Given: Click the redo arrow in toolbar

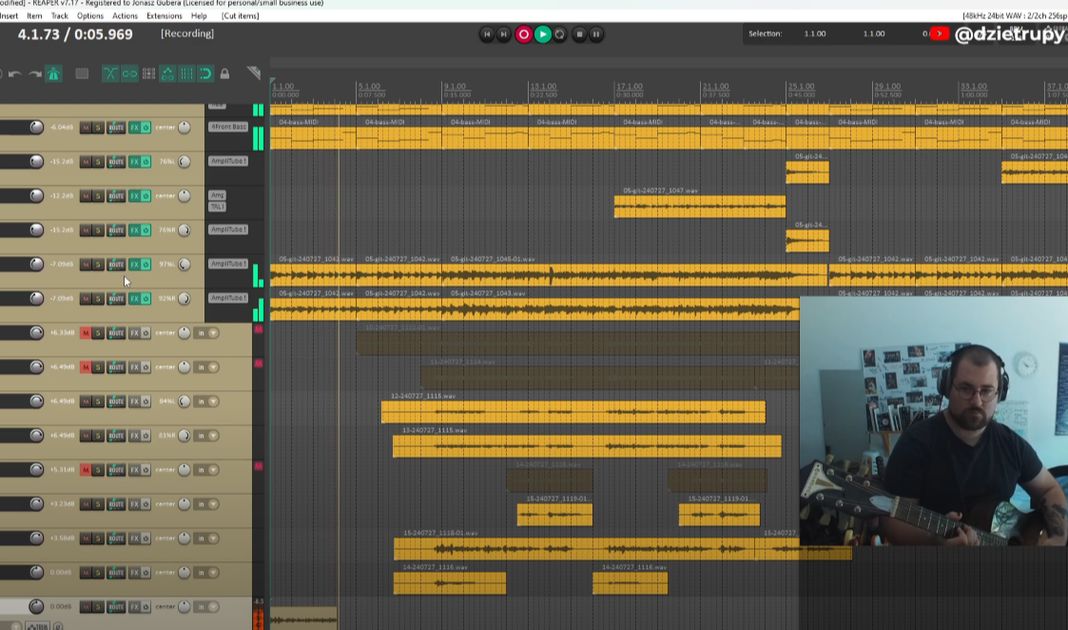Looking at the screenshot, I should click(34, 74).
